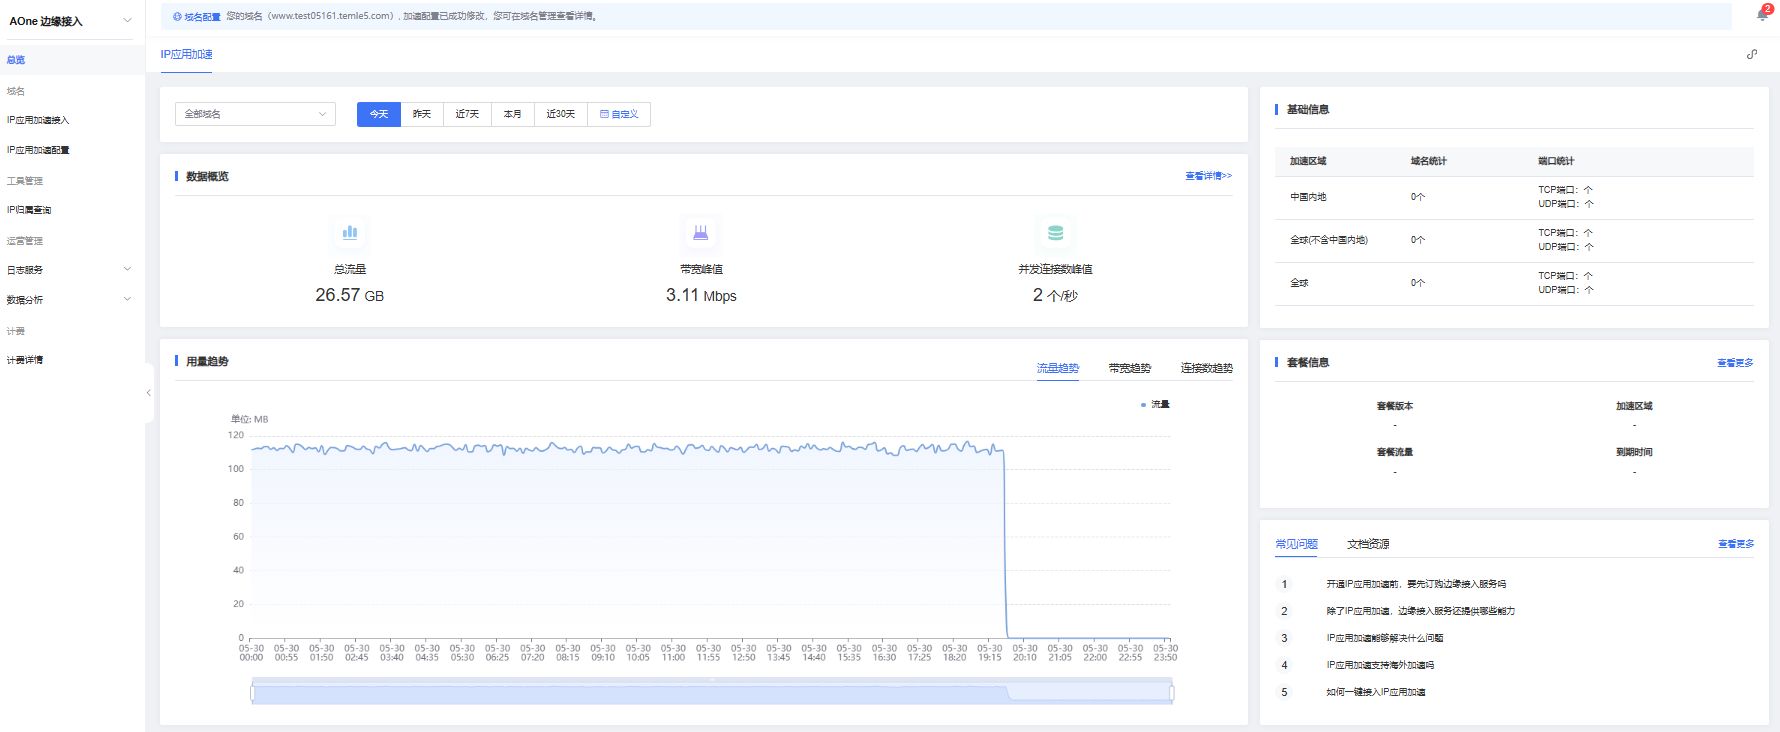Click the 域名配置 link in banner
Viewport: 1780px width, 732px height.
pyautogui.click(x=202, y=17)
